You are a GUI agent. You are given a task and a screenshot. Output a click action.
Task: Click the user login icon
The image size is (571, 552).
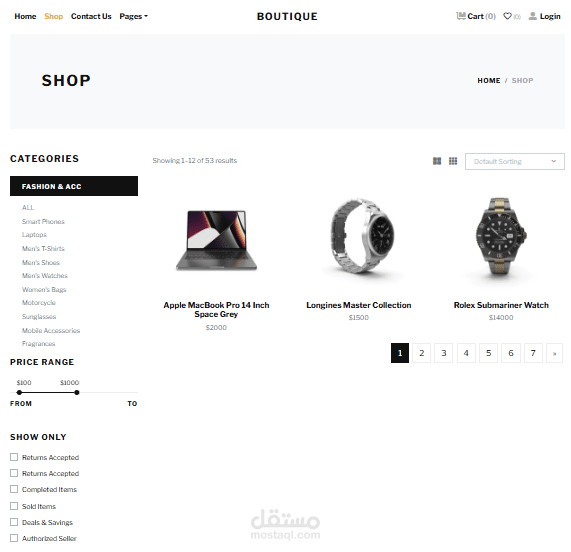[532, 16]
